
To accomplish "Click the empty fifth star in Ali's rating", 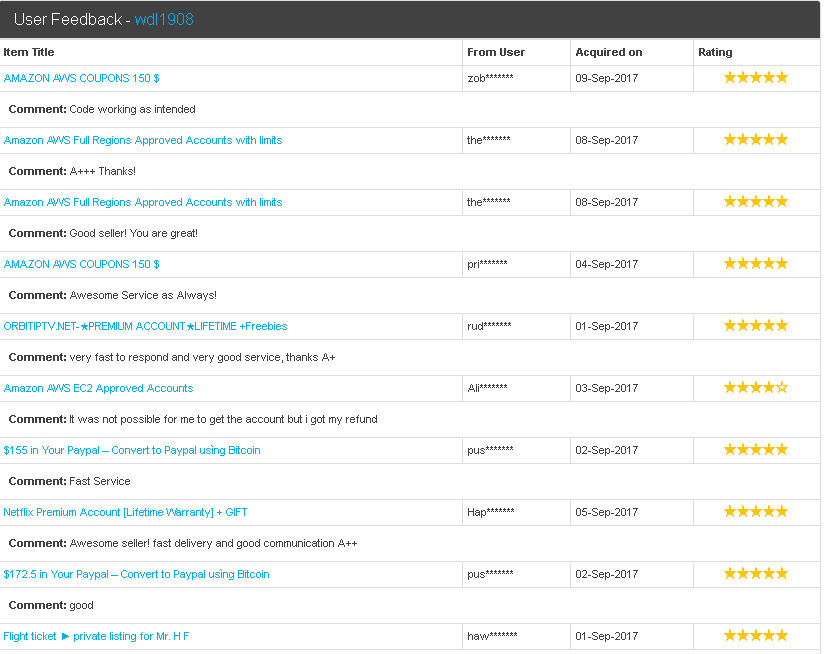I will (x=782, y=388).
